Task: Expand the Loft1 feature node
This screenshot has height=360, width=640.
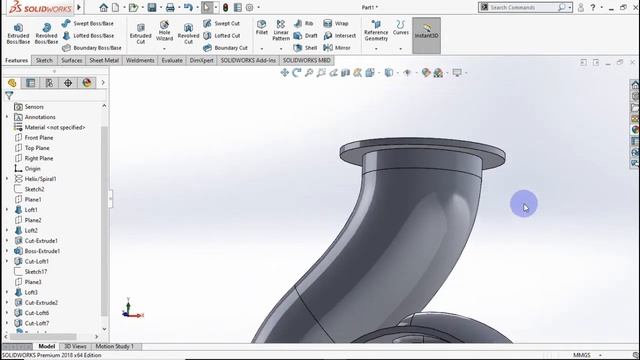Action: (7, 210)
